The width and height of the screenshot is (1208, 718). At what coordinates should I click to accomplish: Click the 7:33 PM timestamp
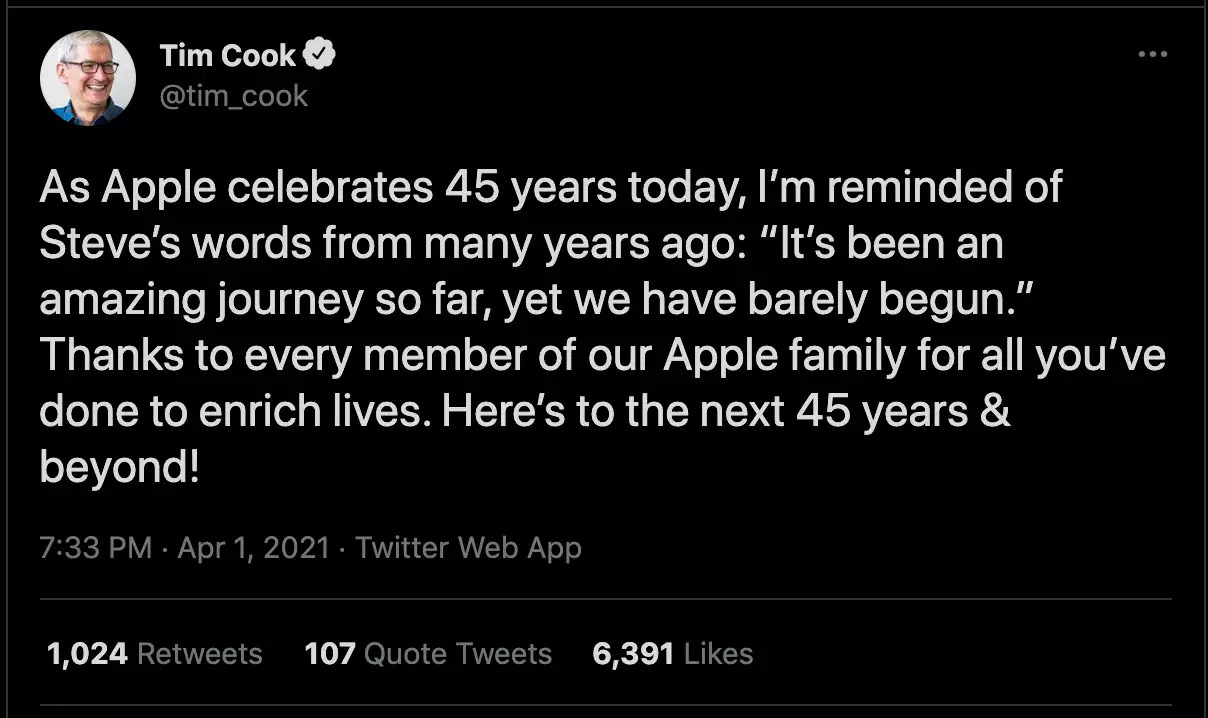96,547
